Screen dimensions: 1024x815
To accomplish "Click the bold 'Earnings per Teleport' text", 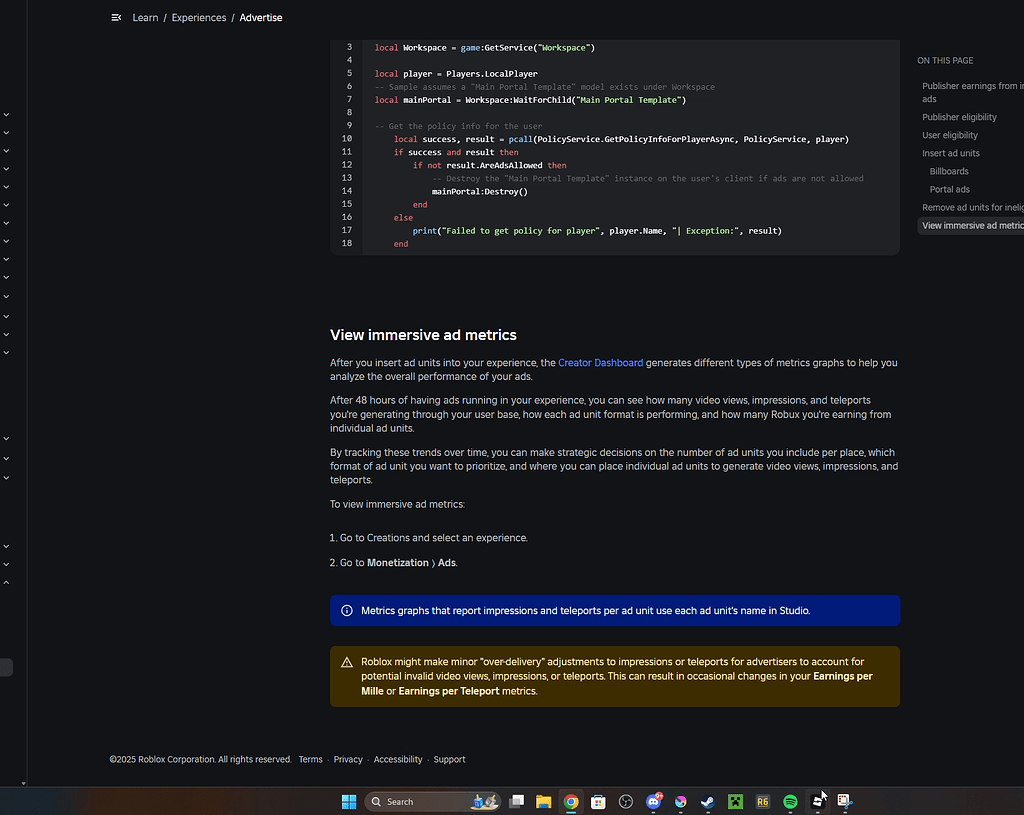I will coord(449,691).
